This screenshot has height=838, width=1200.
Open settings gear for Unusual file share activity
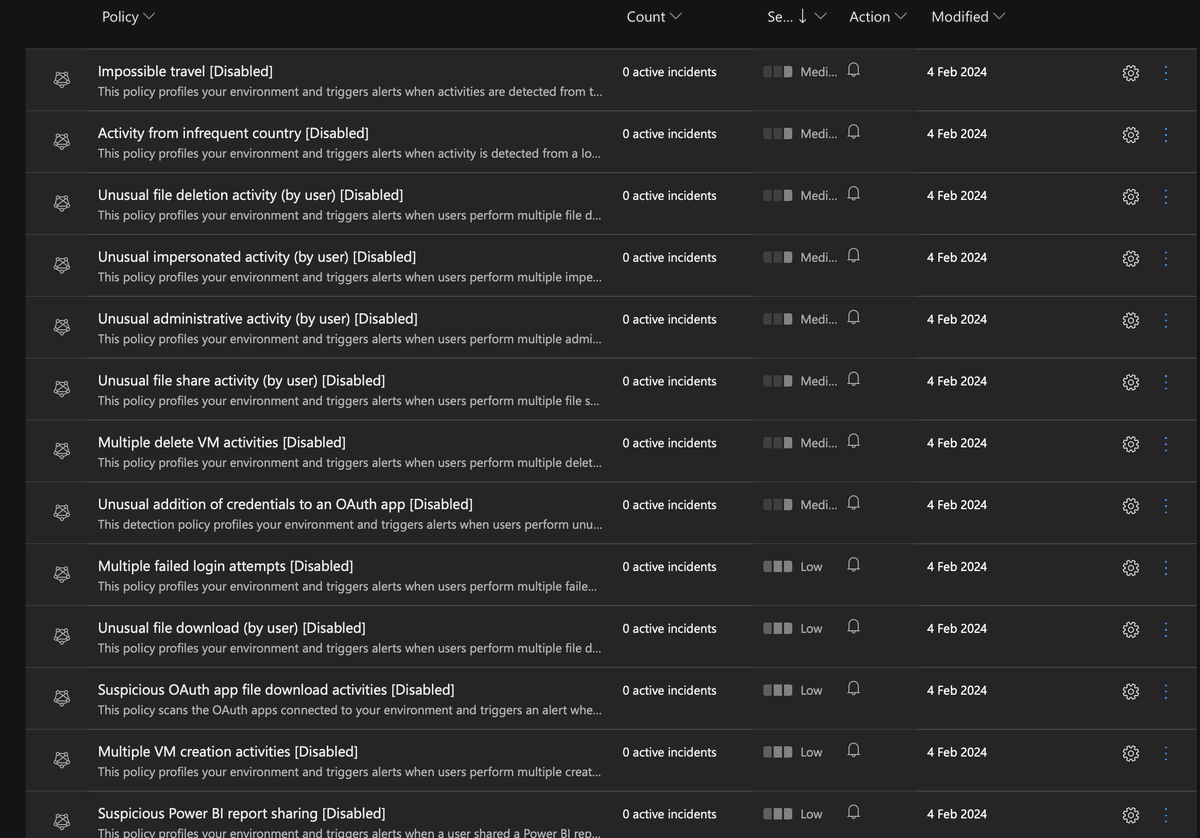tap(1131, 382)
